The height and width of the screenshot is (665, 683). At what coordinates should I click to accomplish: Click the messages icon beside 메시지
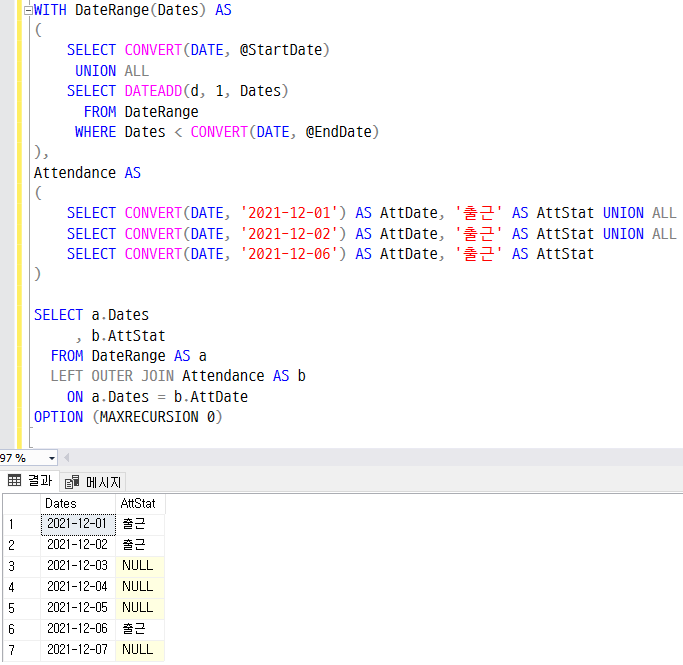(x=72, y=482)
